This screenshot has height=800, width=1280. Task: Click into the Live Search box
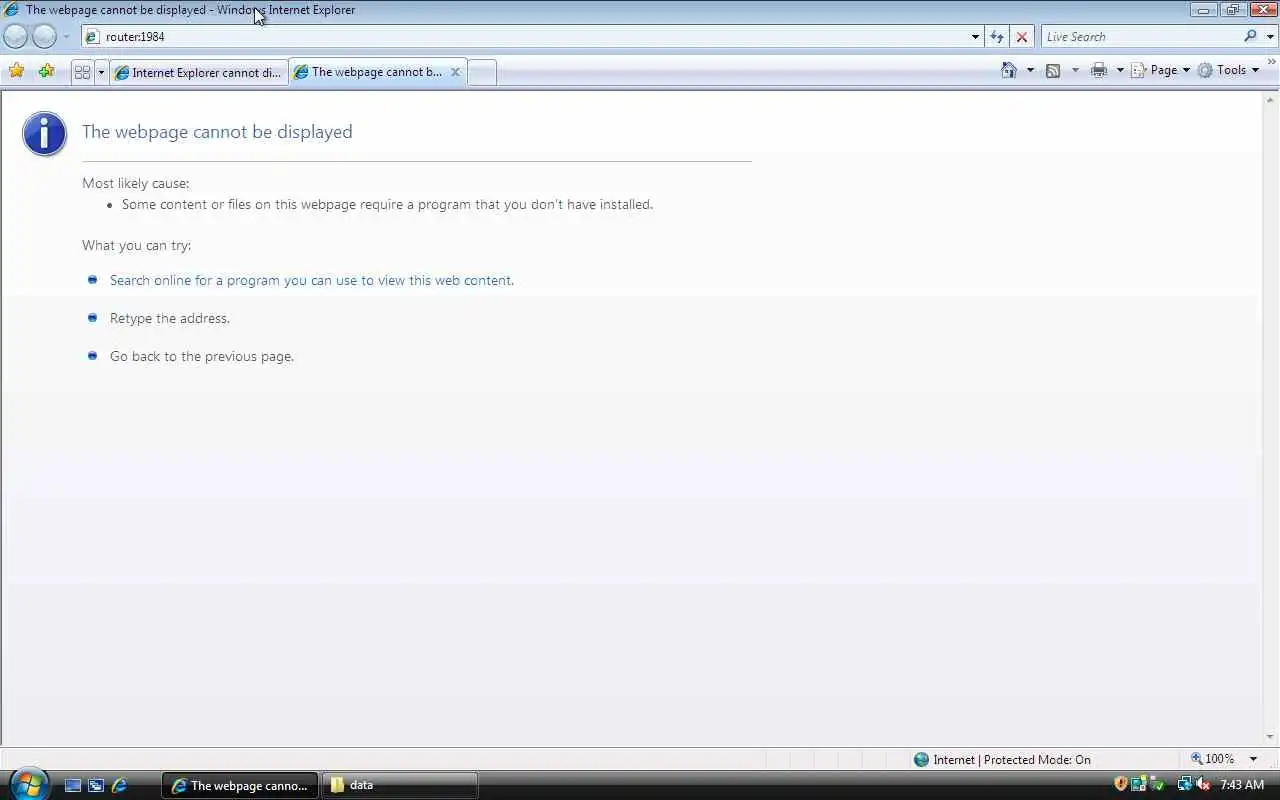[x=1140, y=37]
